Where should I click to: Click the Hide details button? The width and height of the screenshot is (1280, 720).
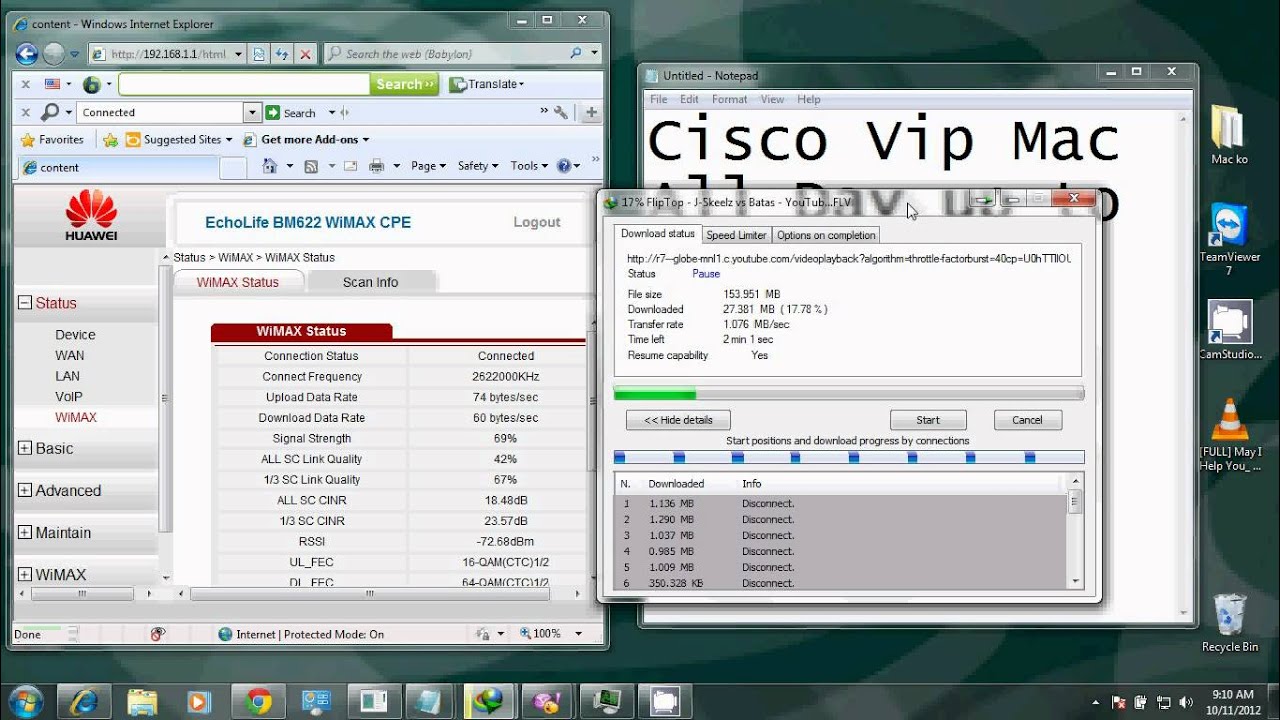678,420
